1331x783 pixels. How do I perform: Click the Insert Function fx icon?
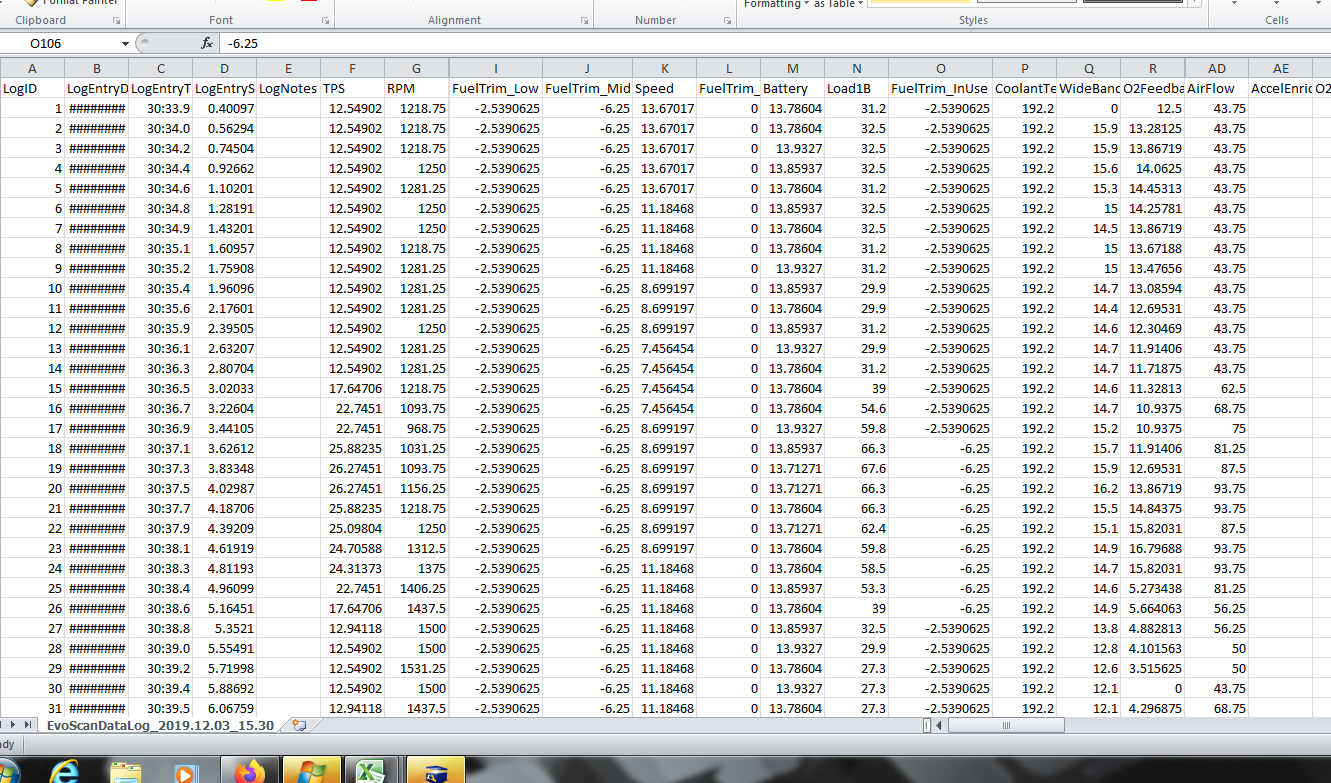tap(207, 44)
